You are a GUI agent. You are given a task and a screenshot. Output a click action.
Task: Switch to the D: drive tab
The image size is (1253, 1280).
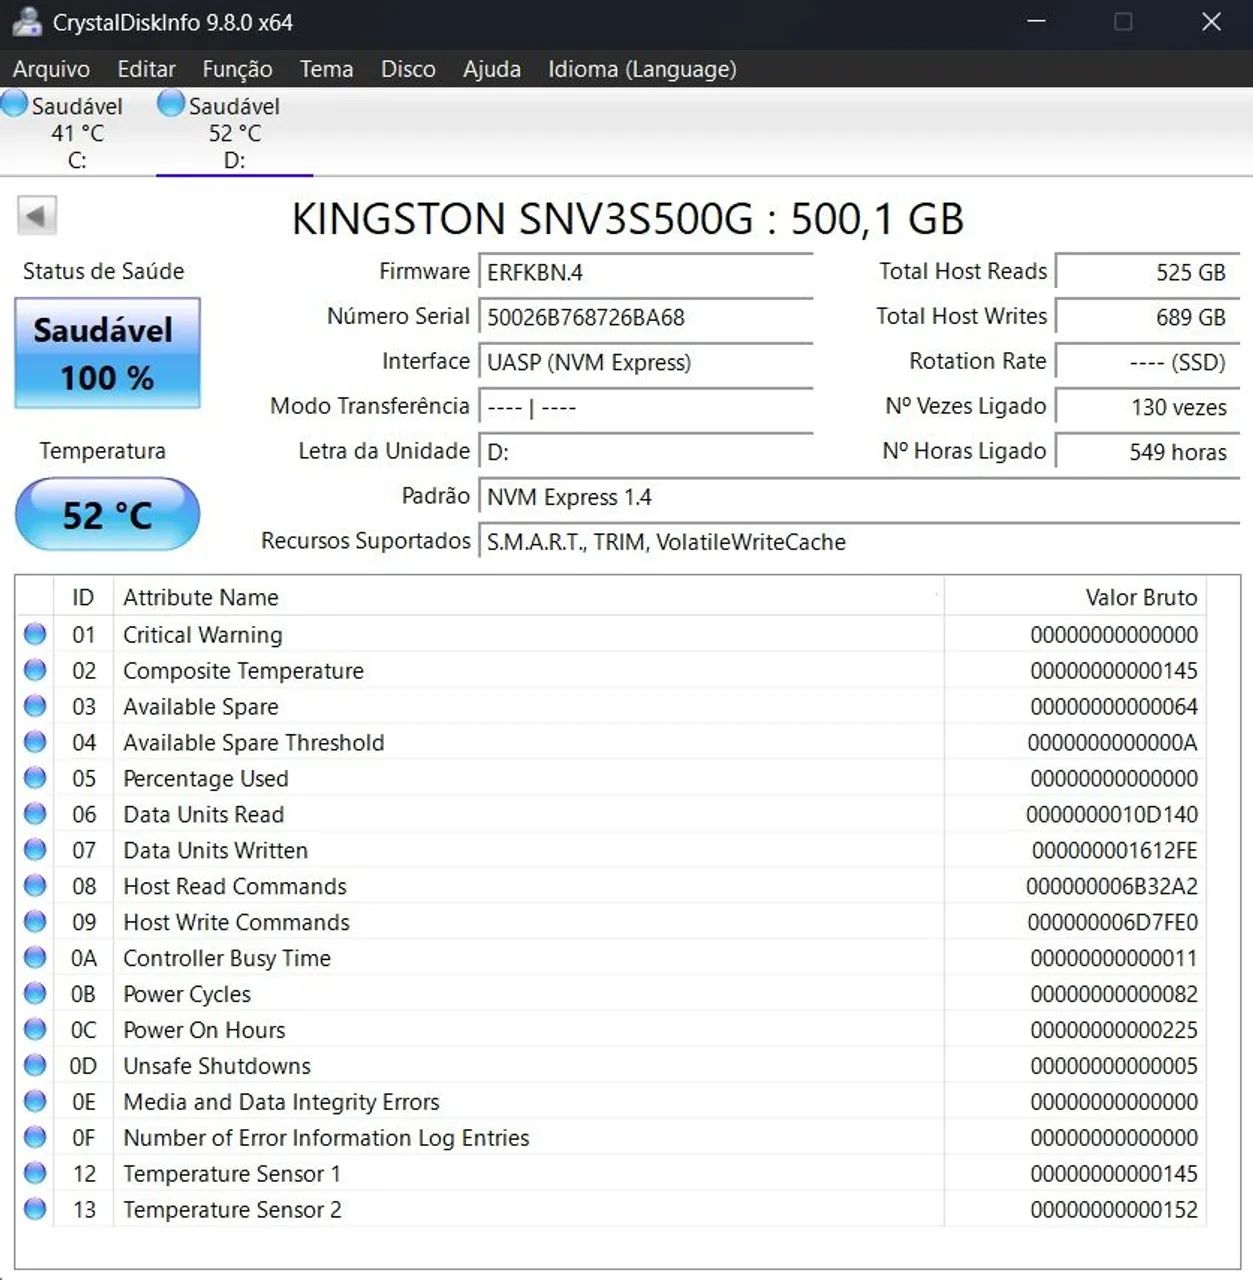point(232,133)
